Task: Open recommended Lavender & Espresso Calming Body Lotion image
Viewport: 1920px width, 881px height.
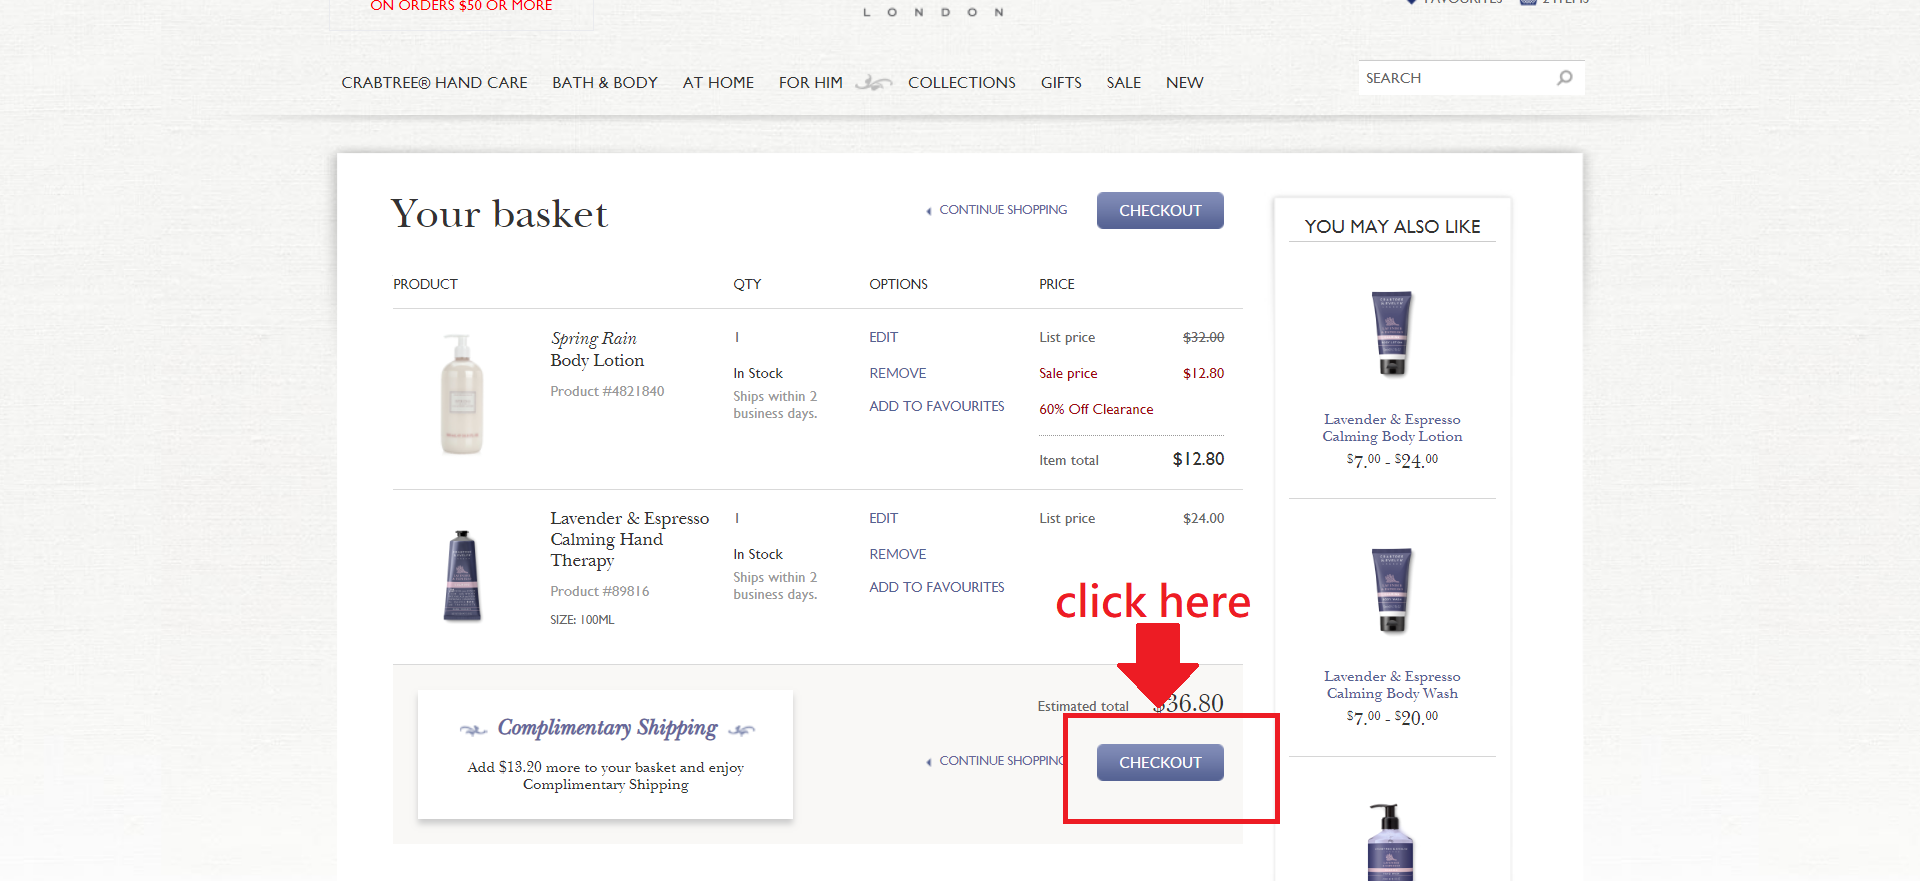Action: coord(1392,334)
